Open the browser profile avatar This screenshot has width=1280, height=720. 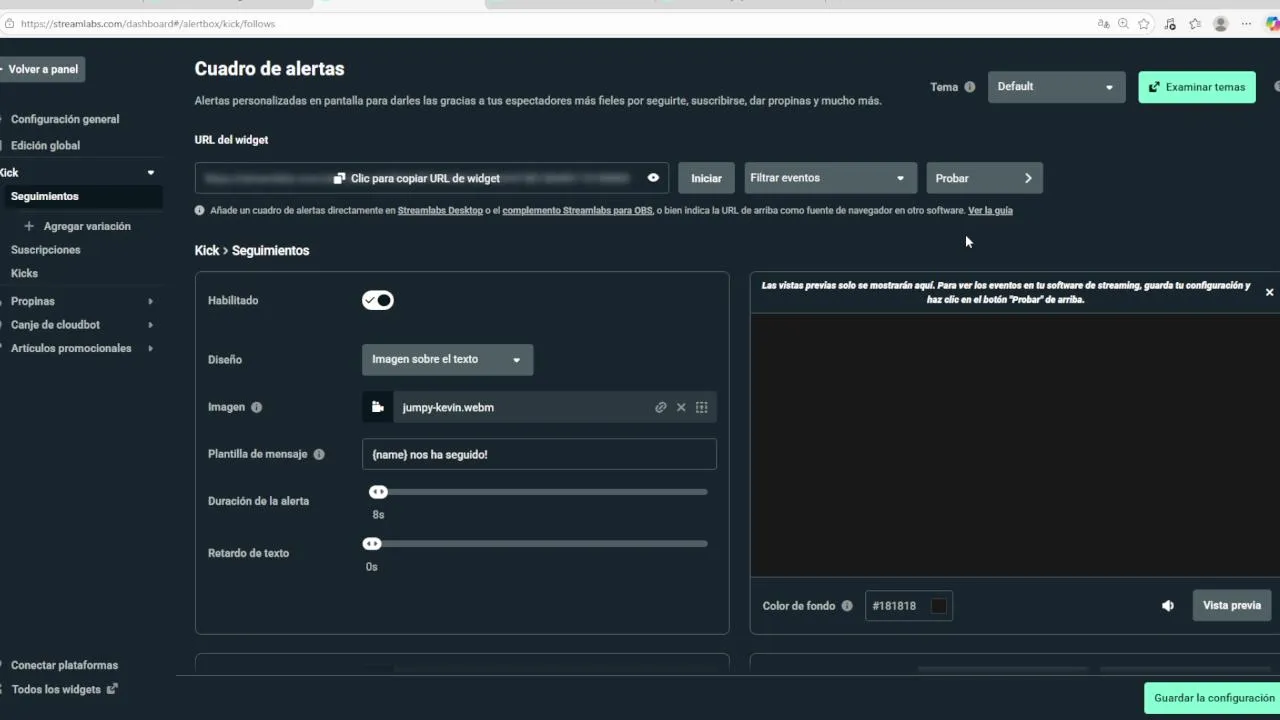(1220, 23)
